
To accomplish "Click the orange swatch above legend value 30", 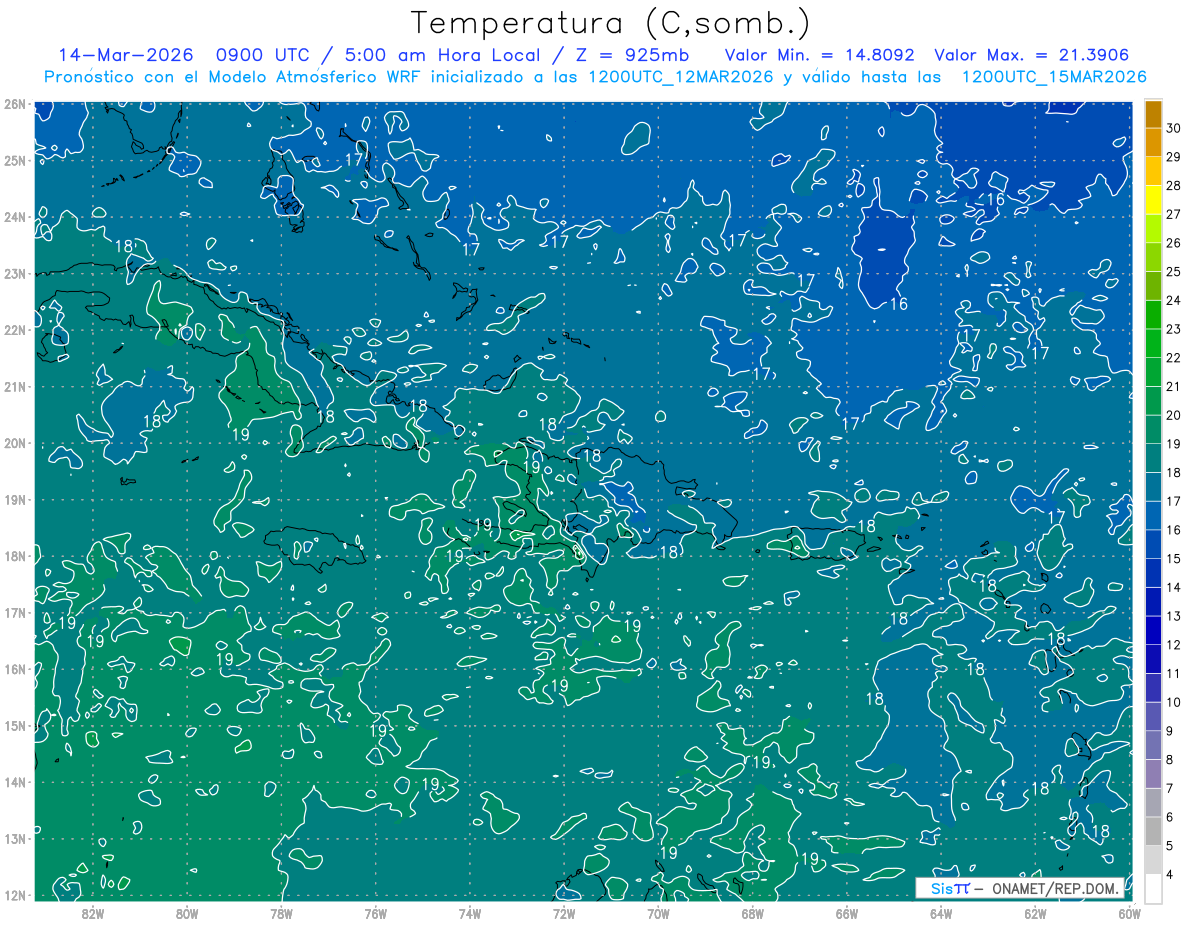I will pos(1154,115).
